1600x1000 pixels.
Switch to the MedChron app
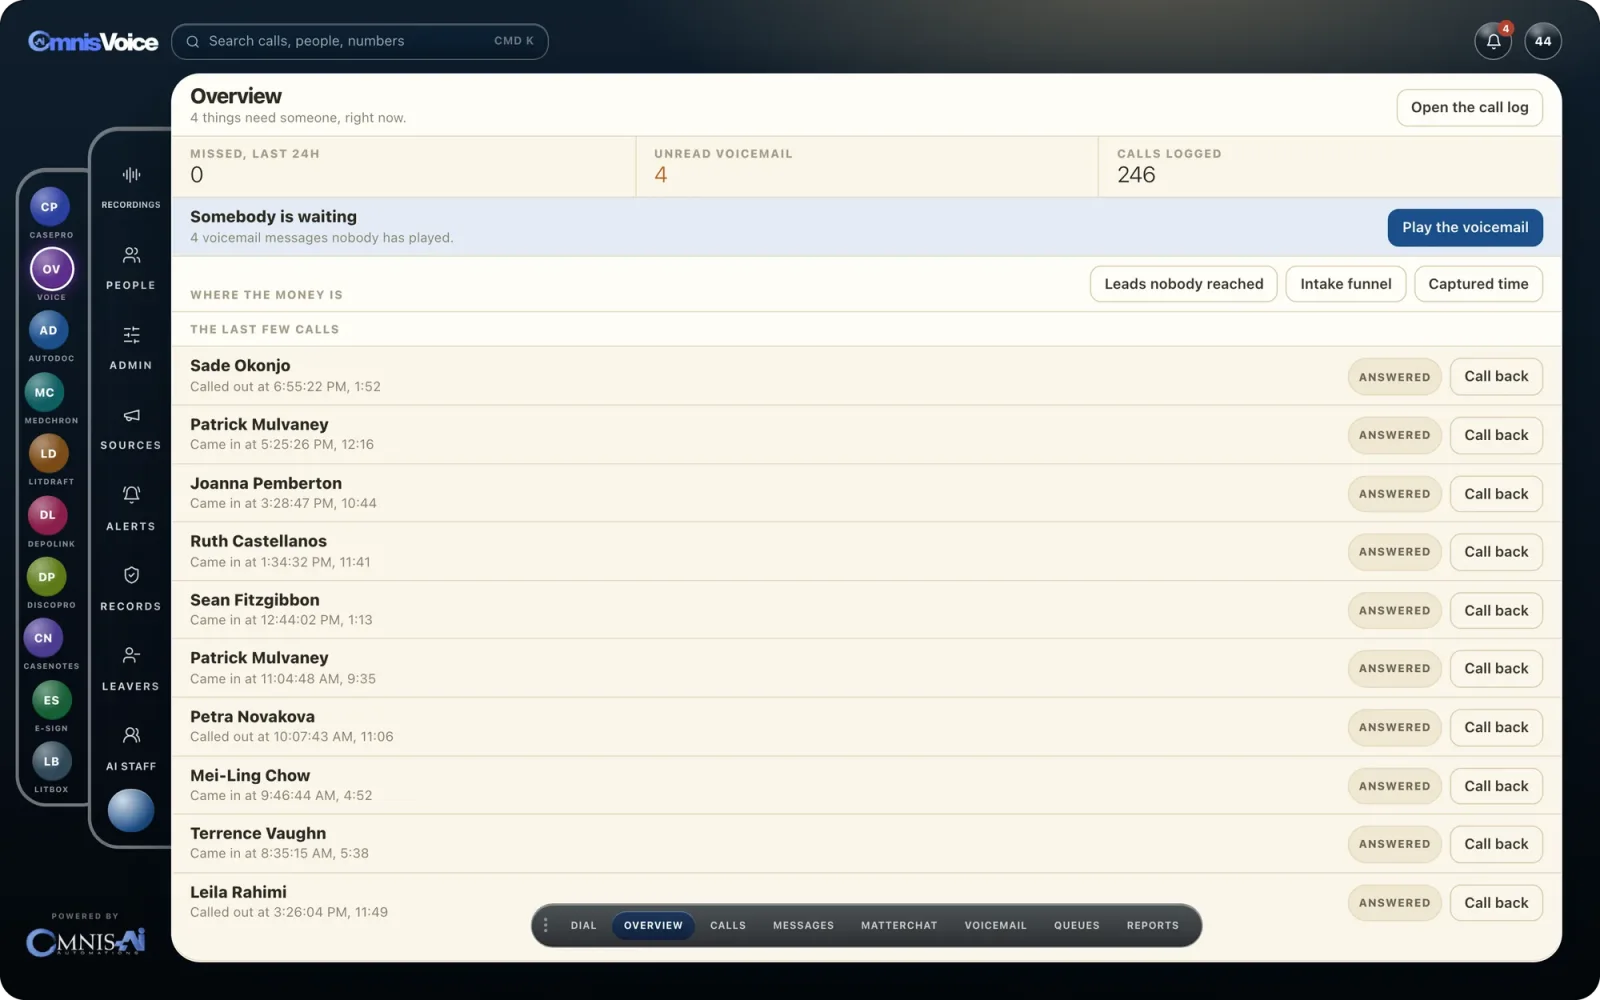(x=45, y=392)
